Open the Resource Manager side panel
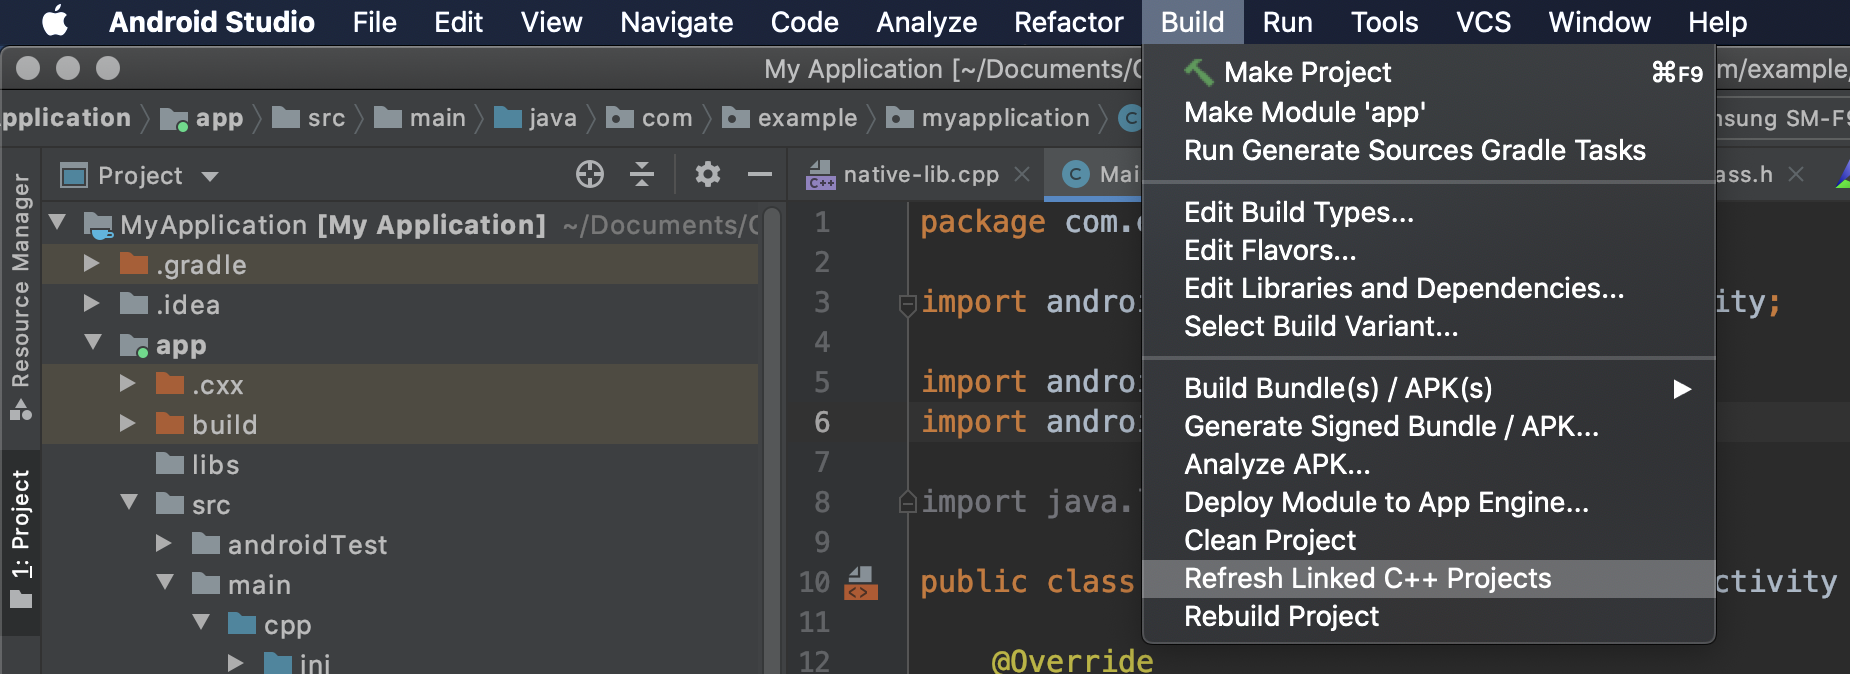The height and width of the screenshot is (674, 1850). click(20, 295)
